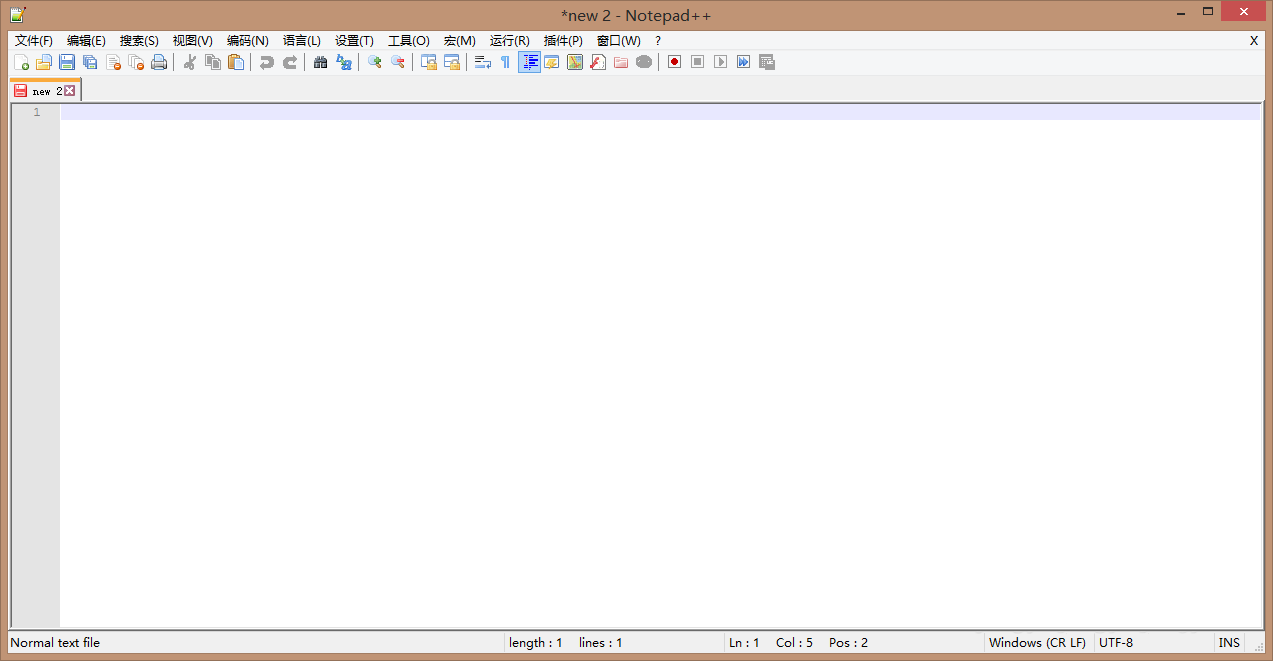Click line number 1 in the margin
The image size is (1273, 661).
36,112
